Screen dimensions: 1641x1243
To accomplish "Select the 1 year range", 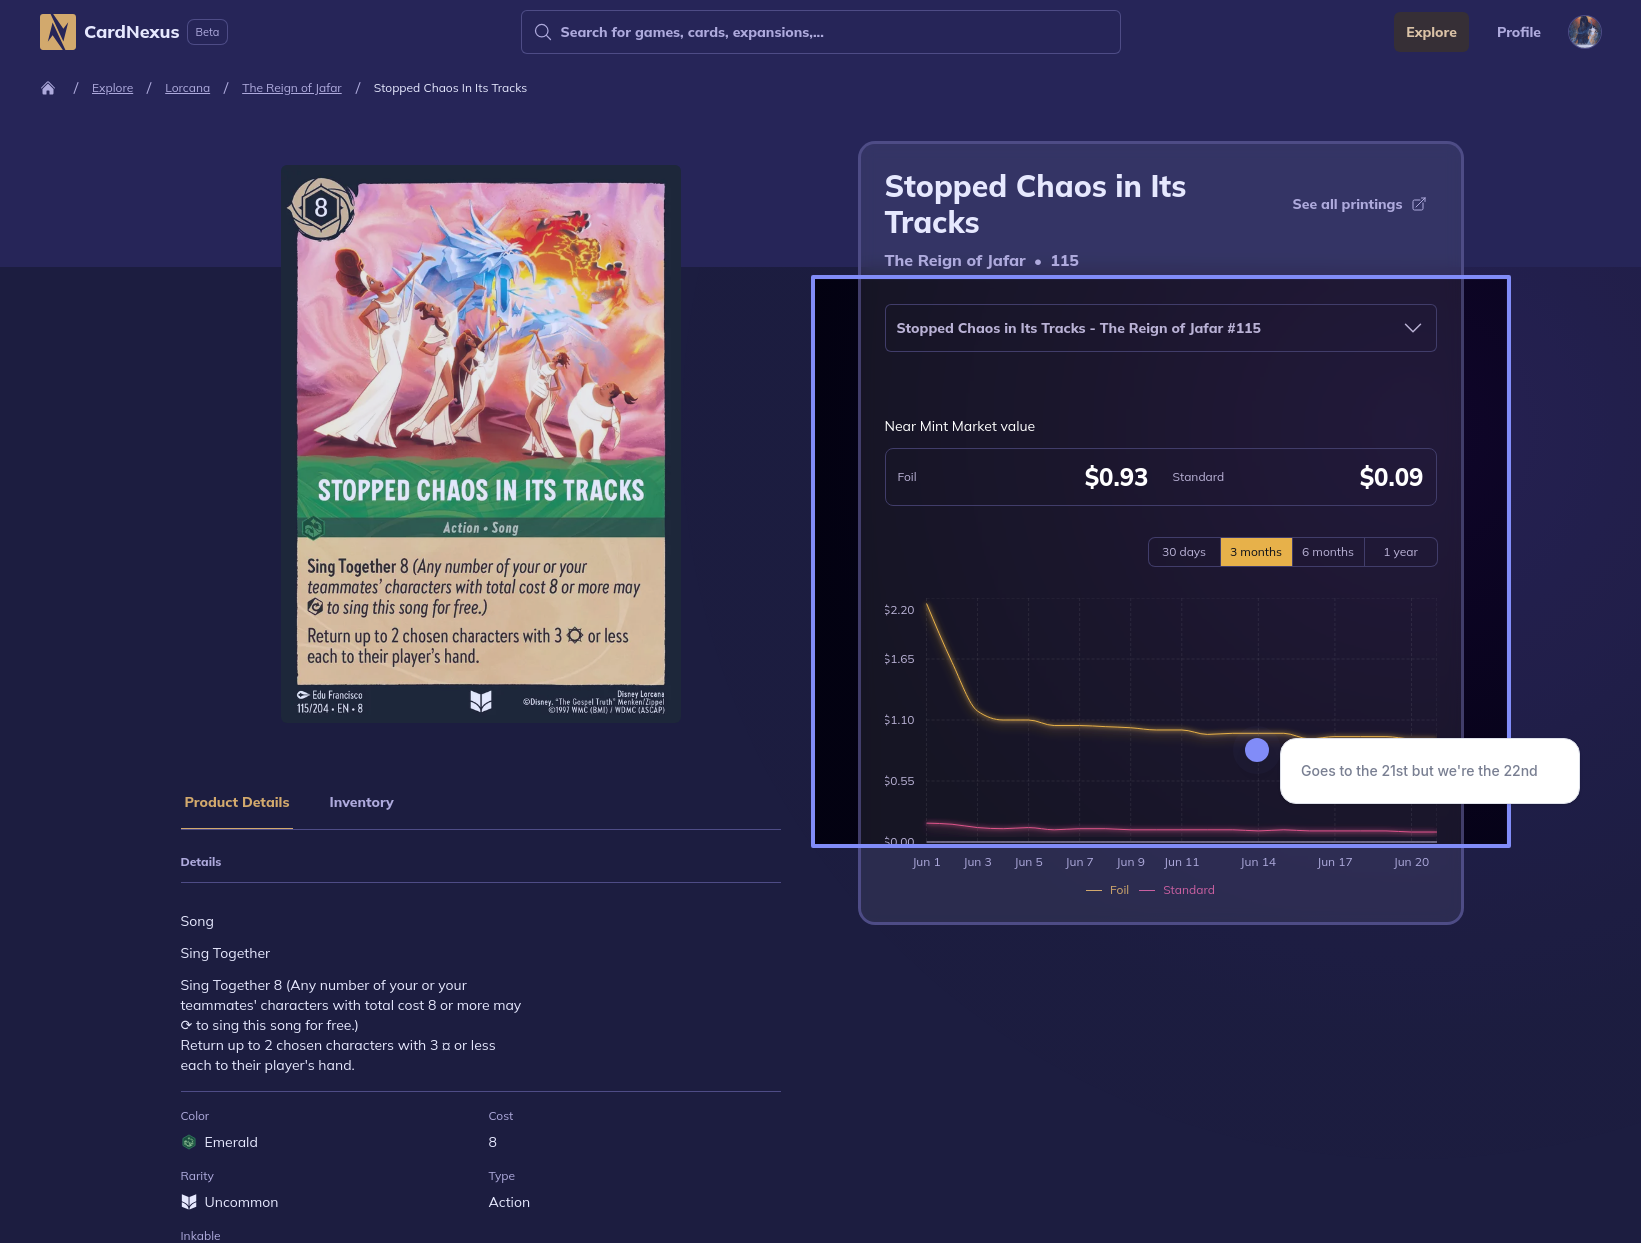I will (1400, 552).
